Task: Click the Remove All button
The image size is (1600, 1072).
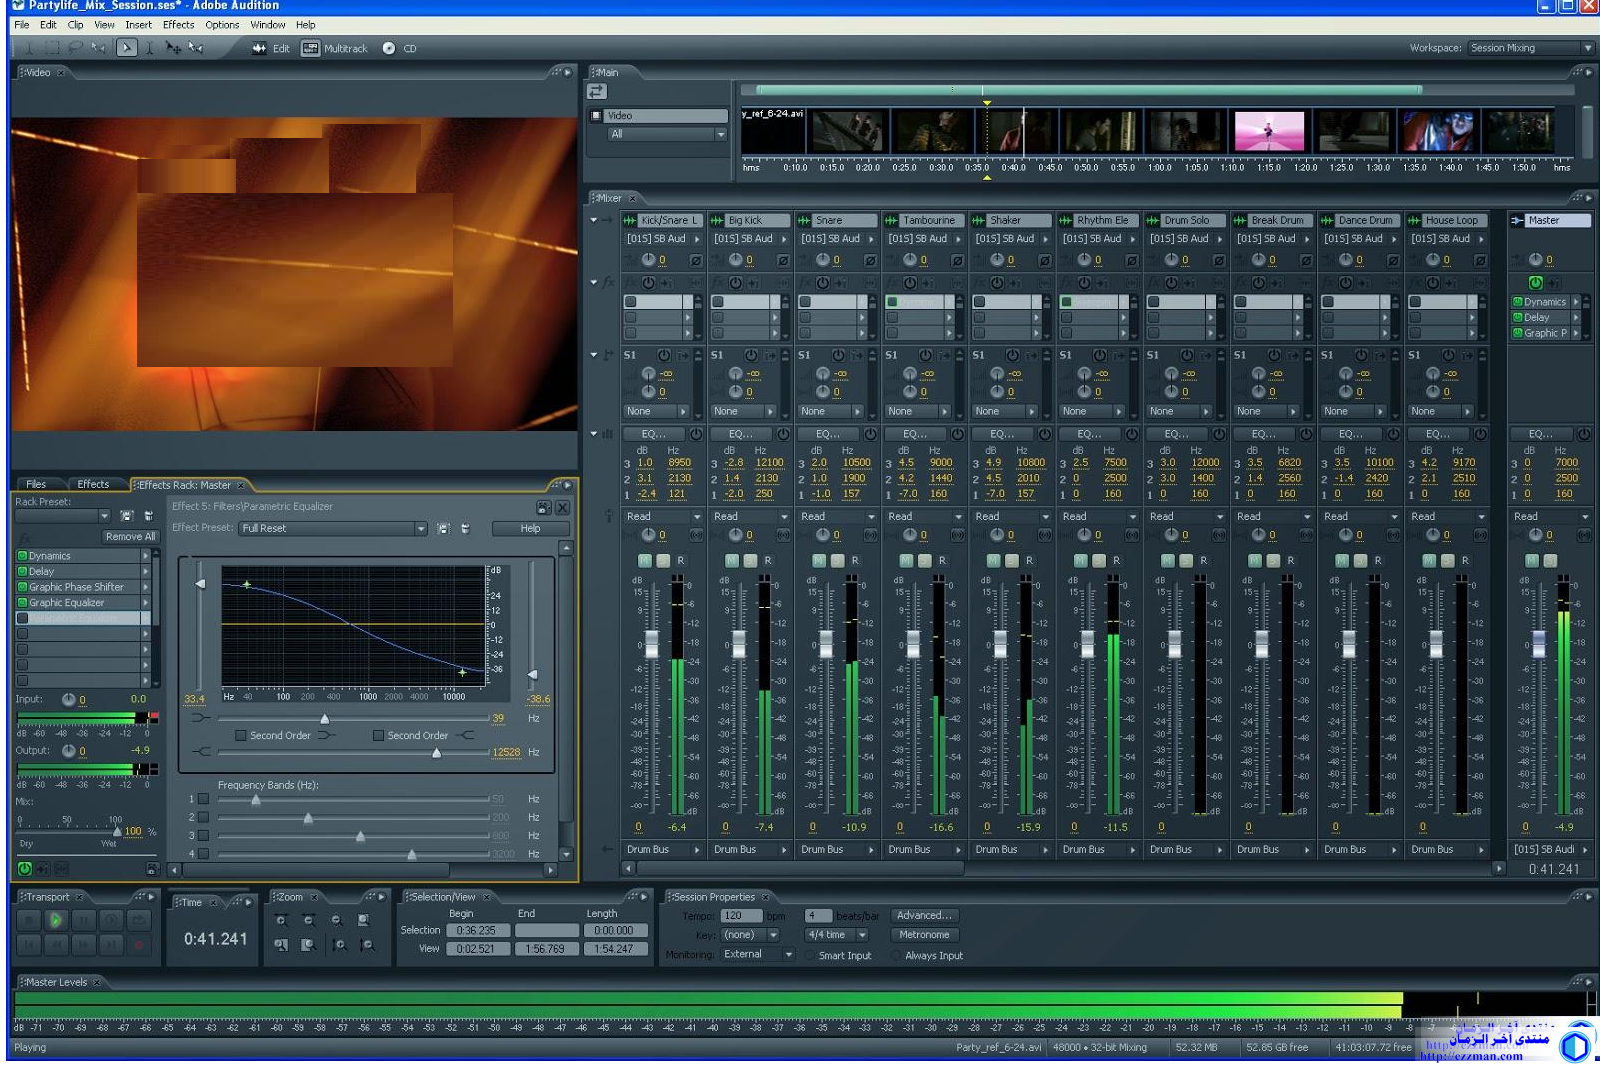Action: pos(130,537)
